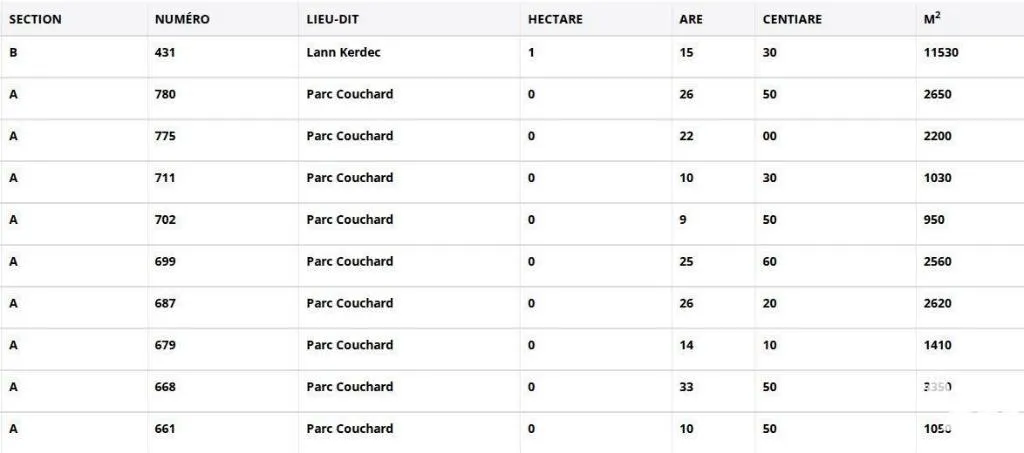Click parcel number 775
This screenshot has width=1024, height=453.
tap(165, 136)
